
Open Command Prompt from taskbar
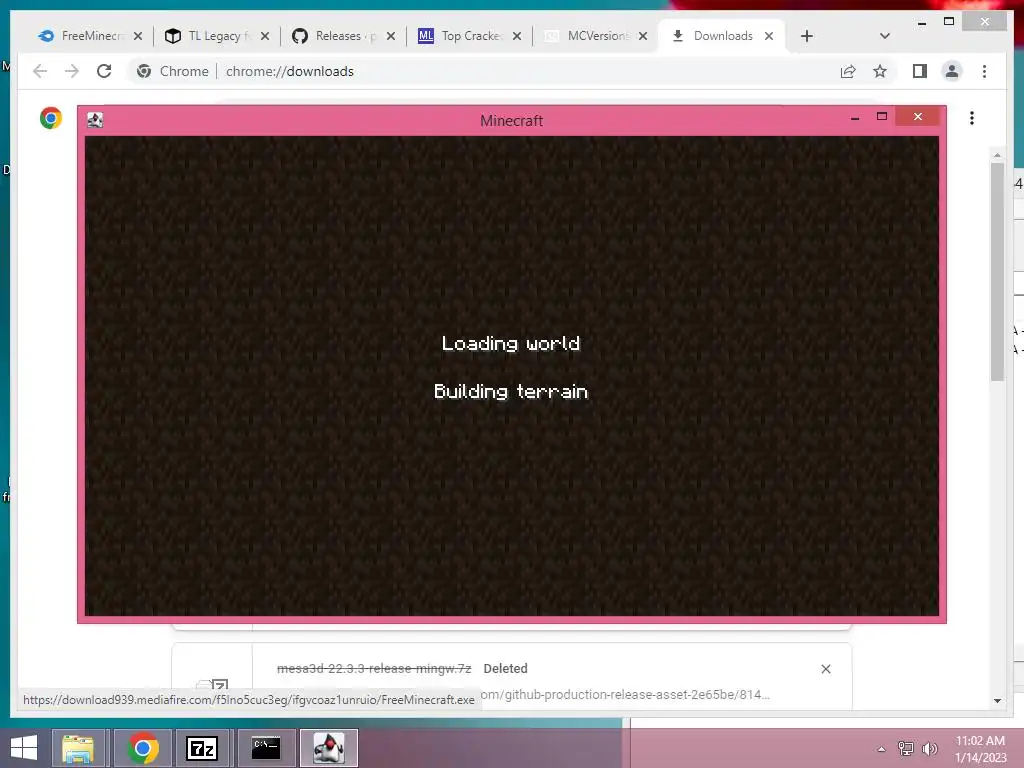coord(265,748)
